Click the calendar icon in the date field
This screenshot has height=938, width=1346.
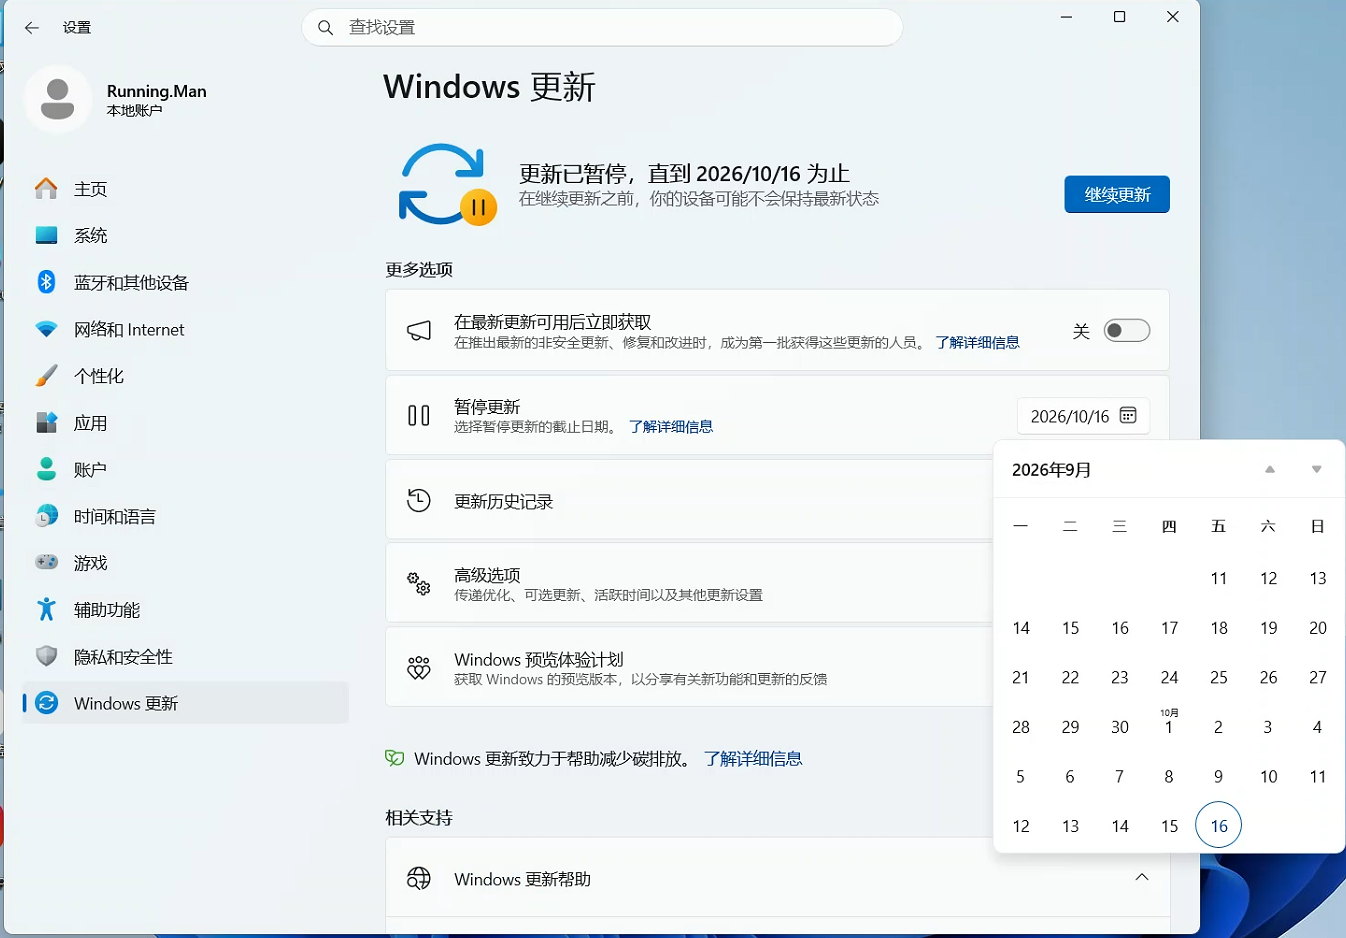pyautogui.click(x=1128, y=416)
